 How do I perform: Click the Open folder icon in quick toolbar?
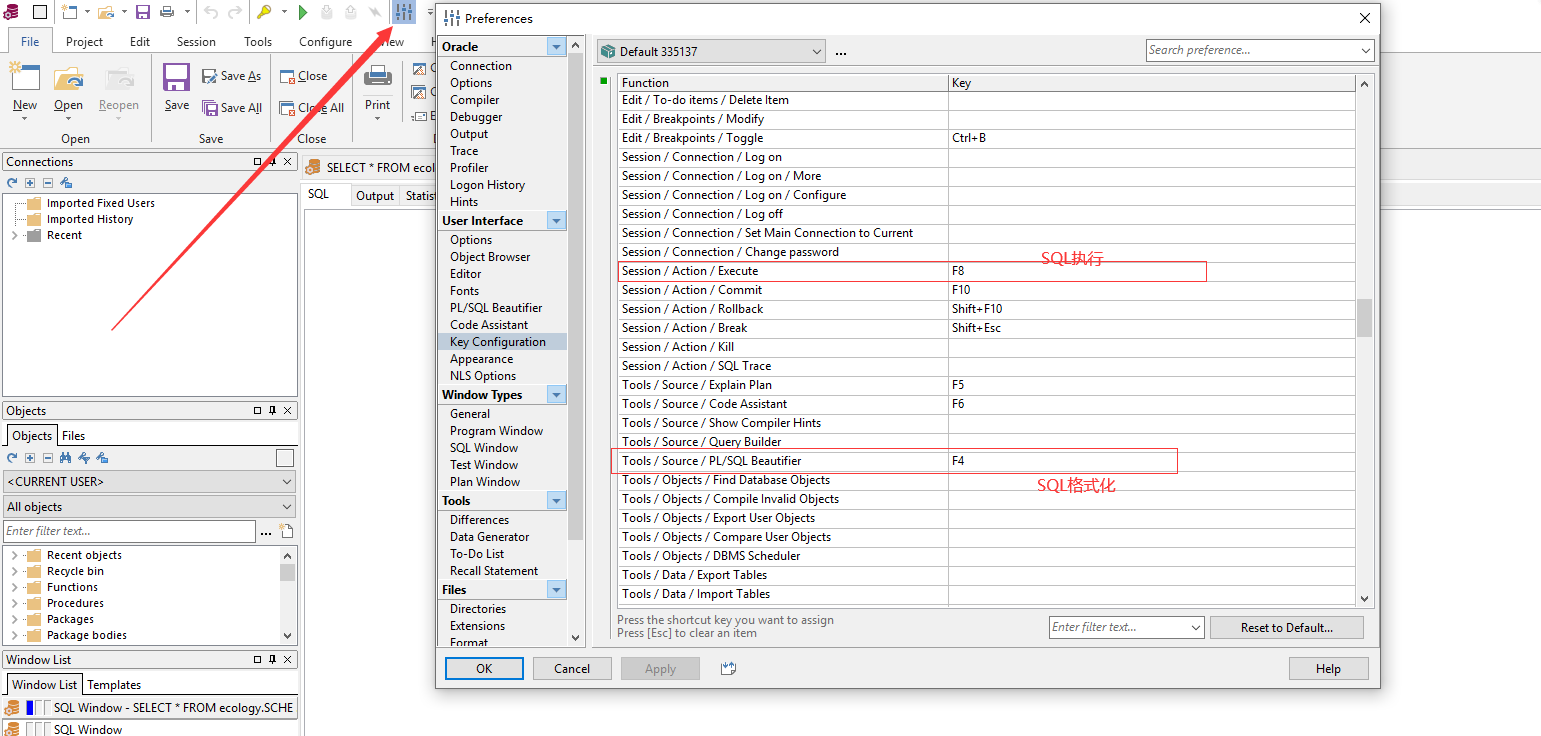pos(105,12)
